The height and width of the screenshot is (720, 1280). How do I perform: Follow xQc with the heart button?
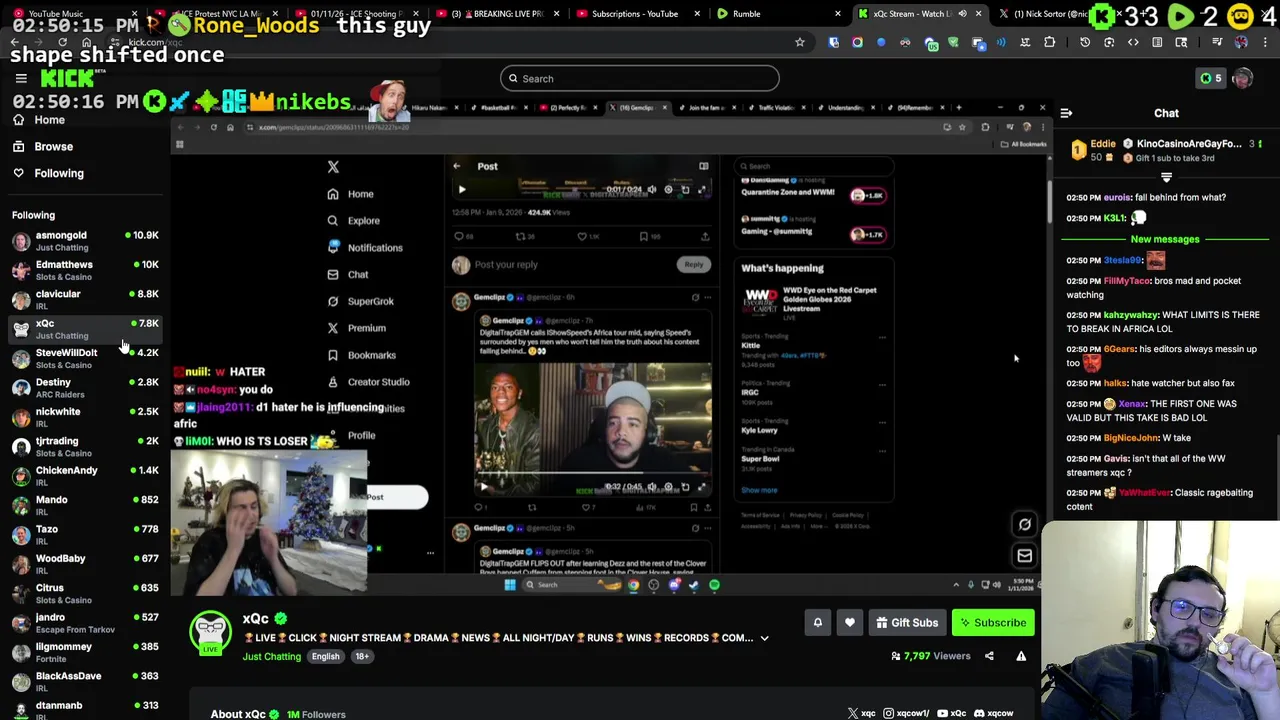[850, 623]
